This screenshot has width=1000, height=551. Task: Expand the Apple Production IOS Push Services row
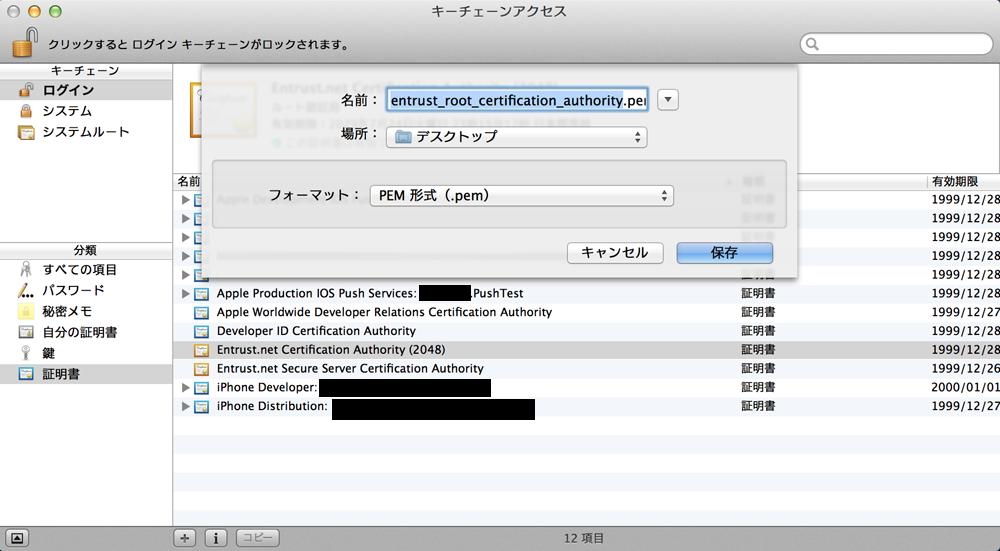[186, 294]
